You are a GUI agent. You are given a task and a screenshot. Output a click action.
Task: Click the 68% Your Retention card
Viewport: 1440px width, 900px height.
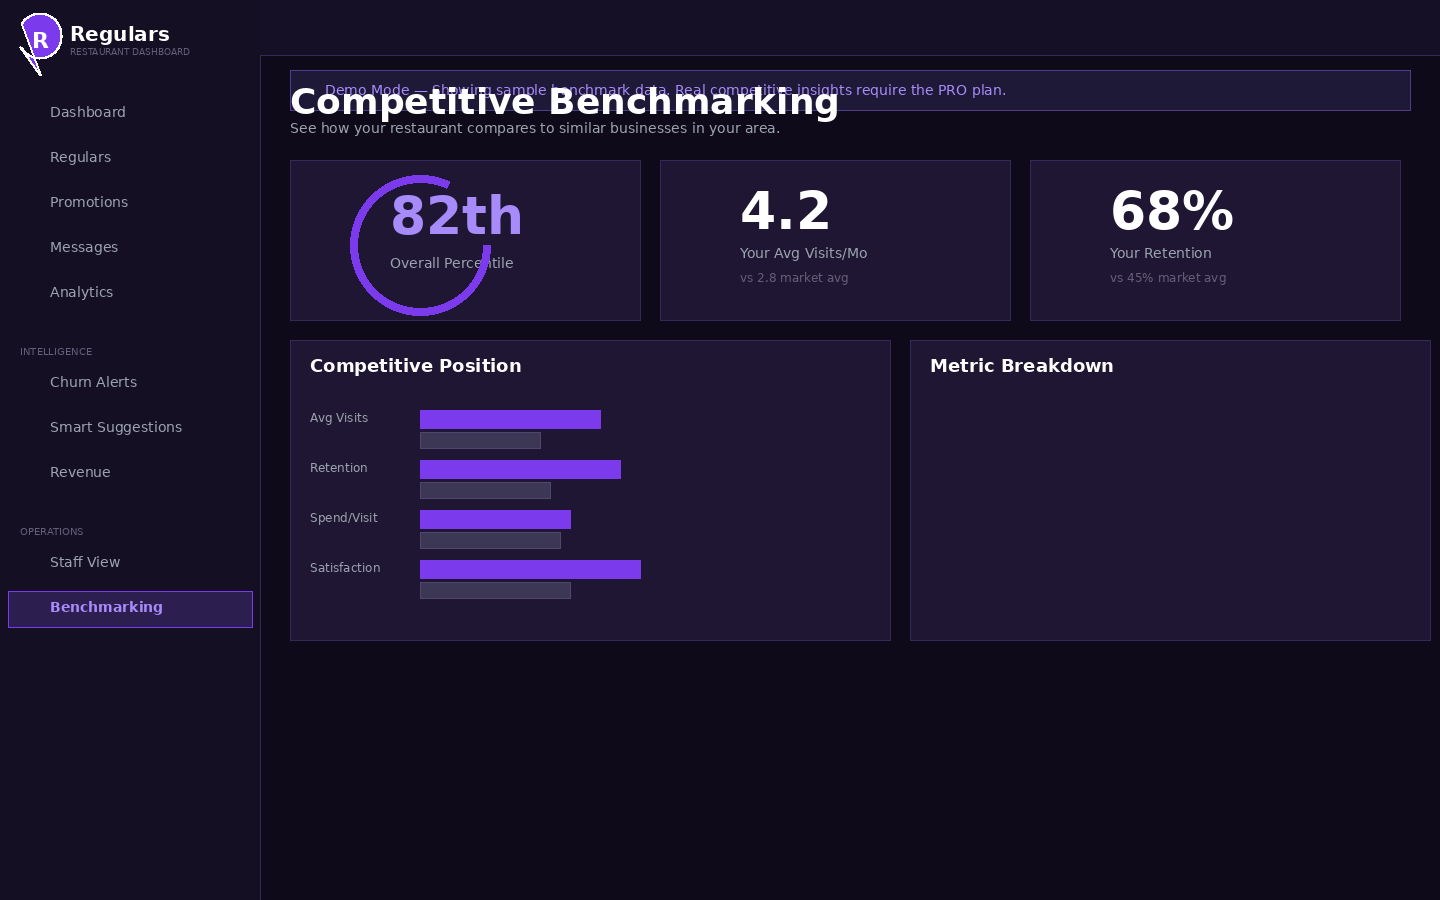coord(1215,240)
